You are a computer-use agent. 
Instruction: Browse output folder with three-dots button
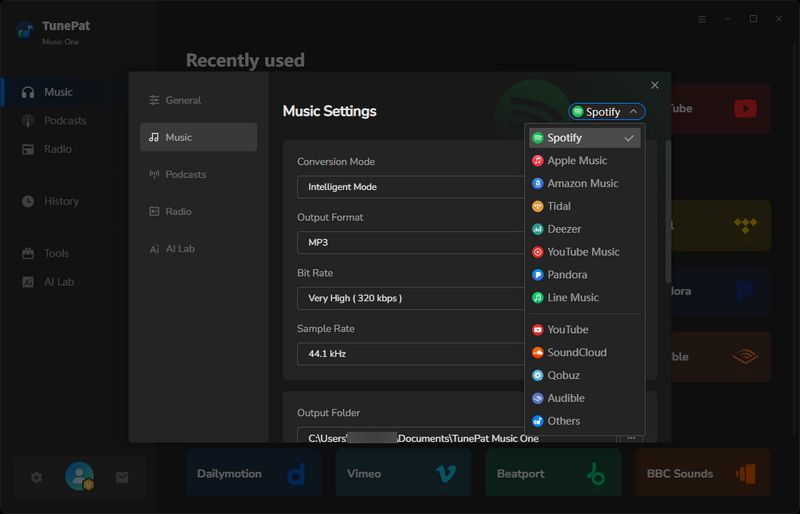tap(631, 438)
